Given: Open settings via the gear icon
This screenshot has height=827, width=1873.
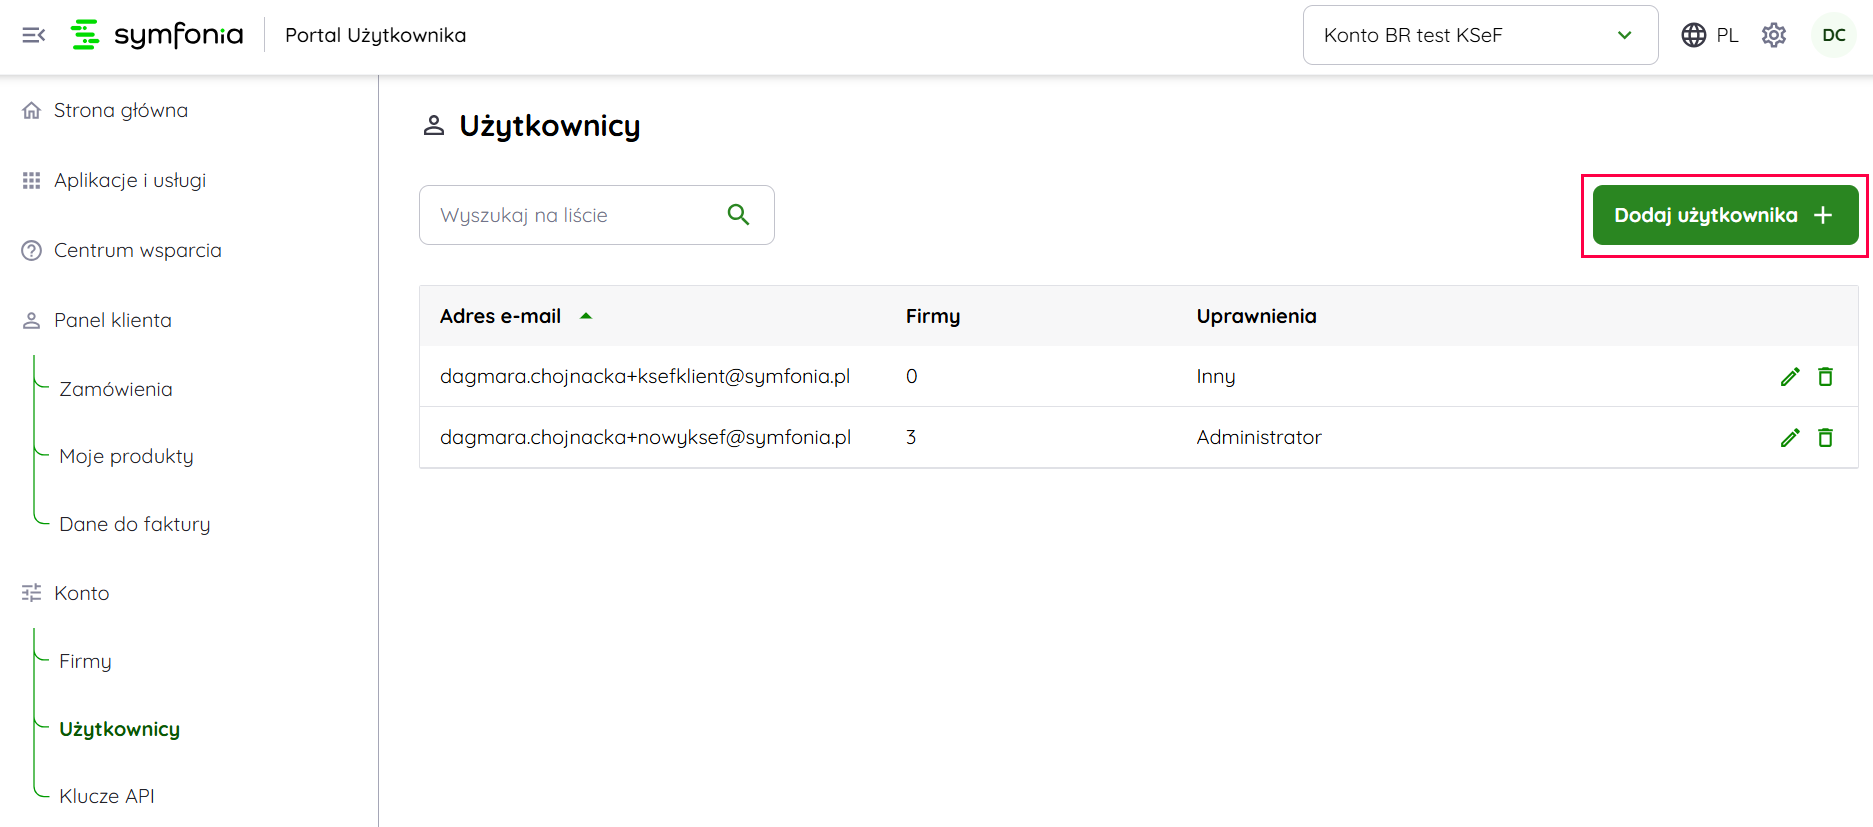Looking at the screenshot, I should pyautogui.click(x=1773, y=35).
